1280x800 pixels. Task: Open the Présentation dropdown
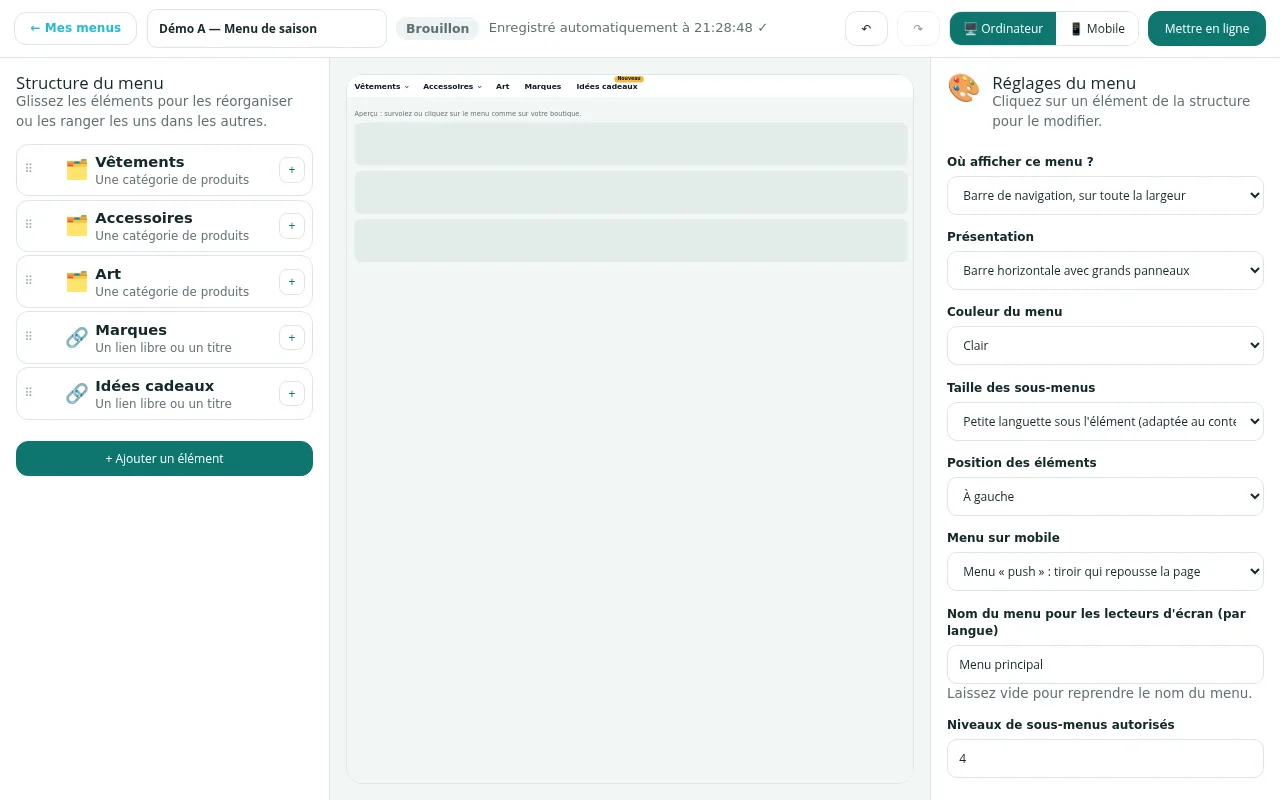click(x=1105, y=271)
